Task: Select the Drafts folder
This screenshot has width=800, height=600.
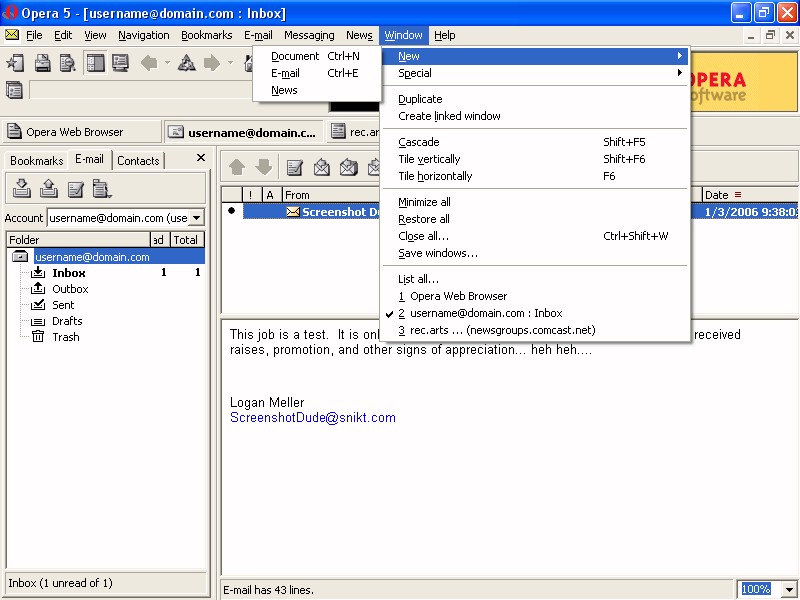Action: (67, 321)
